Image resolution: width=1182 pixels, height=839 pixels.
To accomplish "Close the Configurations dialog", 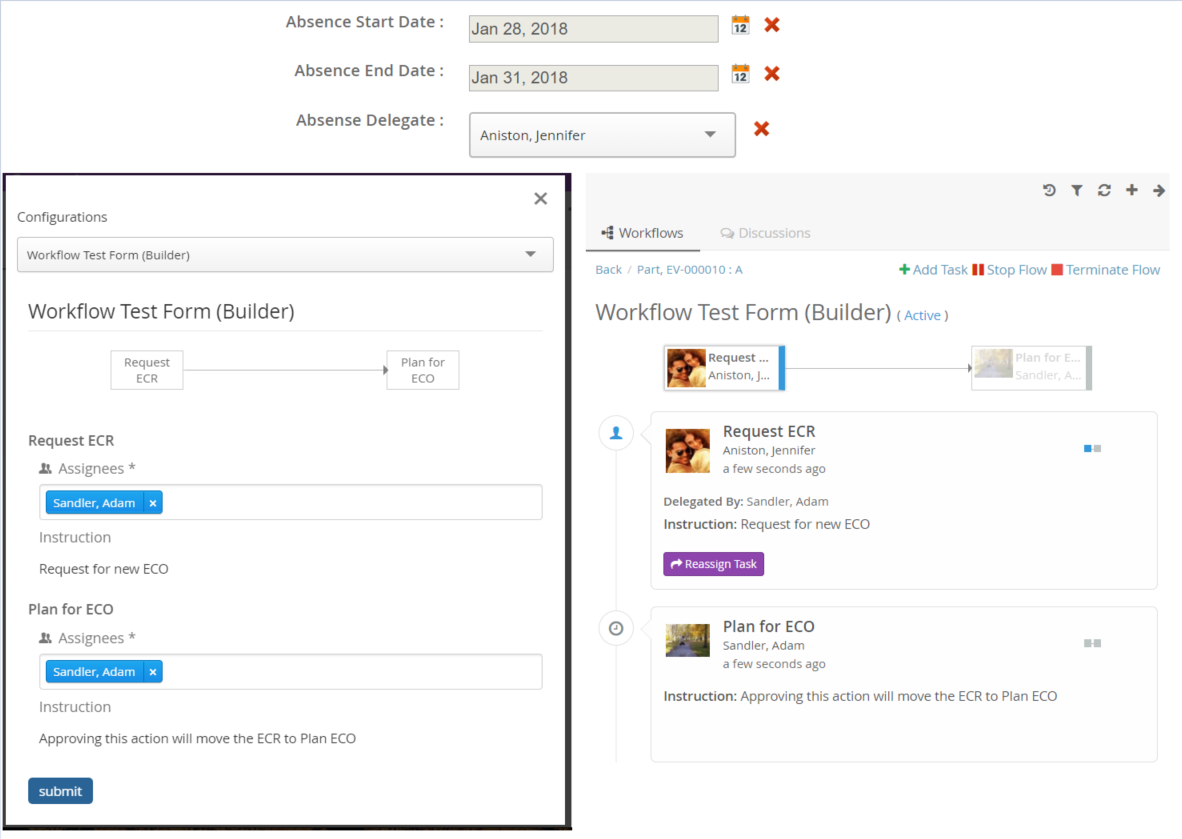I will (540, 199).
